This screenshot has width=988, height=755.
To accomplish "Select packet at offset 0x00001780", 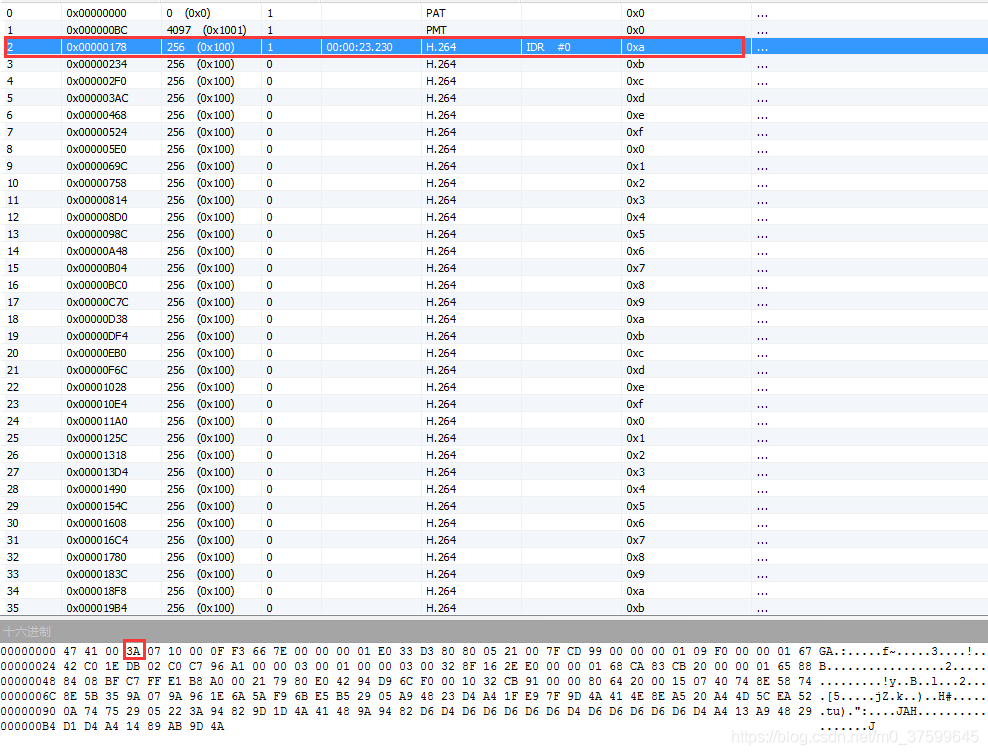I will (494, 557).
